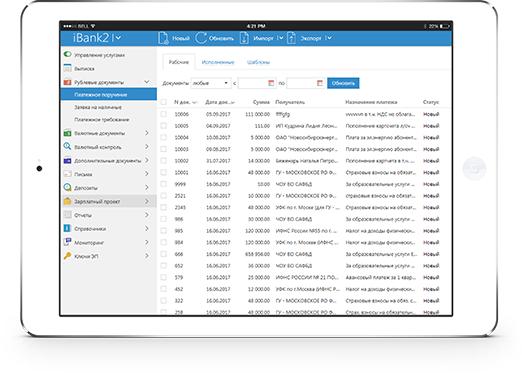Click Справочники sidebar icon
Viewport: 522px width, 373px height.
(67, 228)
